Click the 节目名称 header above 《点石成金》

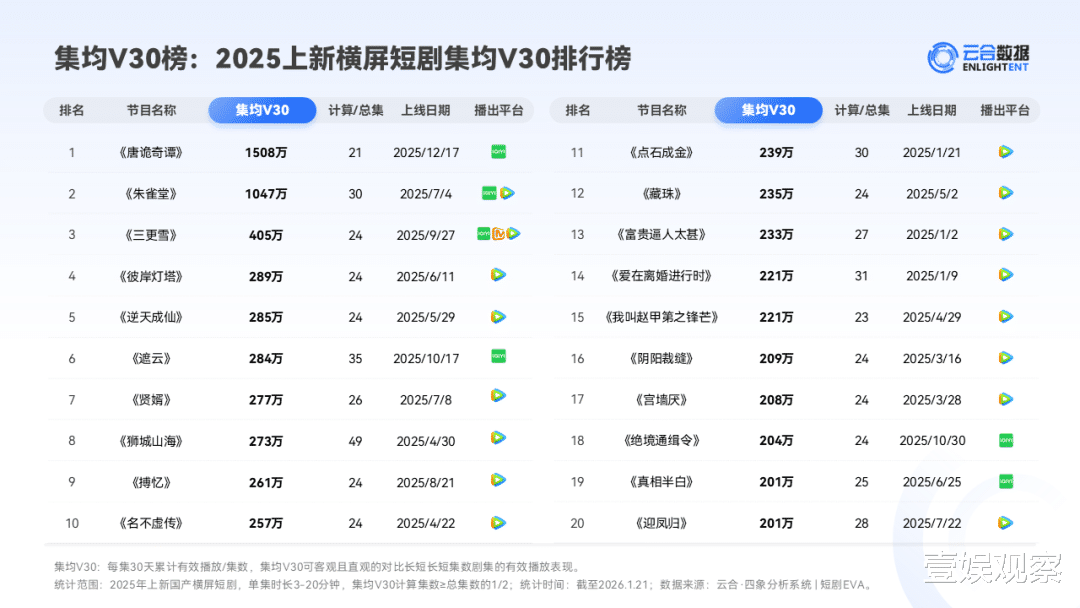coord(662,110)
